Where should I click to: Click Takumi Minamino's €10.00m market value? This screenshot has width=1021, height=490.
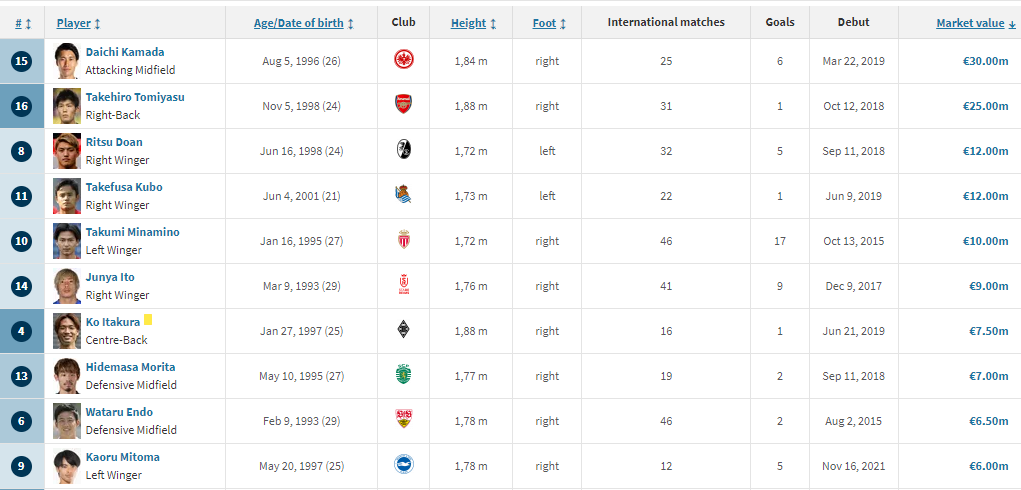pos(984,241)
